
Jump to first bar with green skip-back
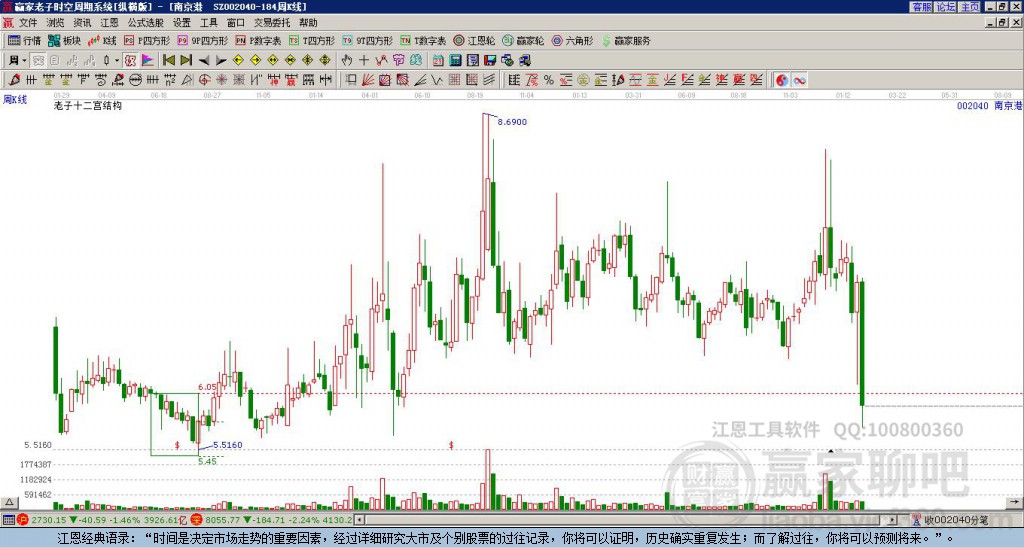tap(168, 61)
